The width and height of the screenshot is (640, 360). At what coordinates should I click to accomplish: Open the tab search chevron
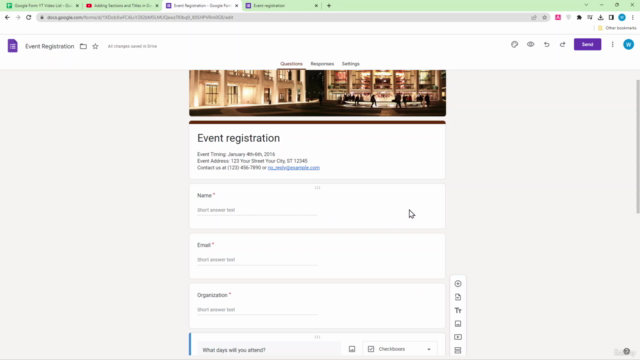[586, 5]
